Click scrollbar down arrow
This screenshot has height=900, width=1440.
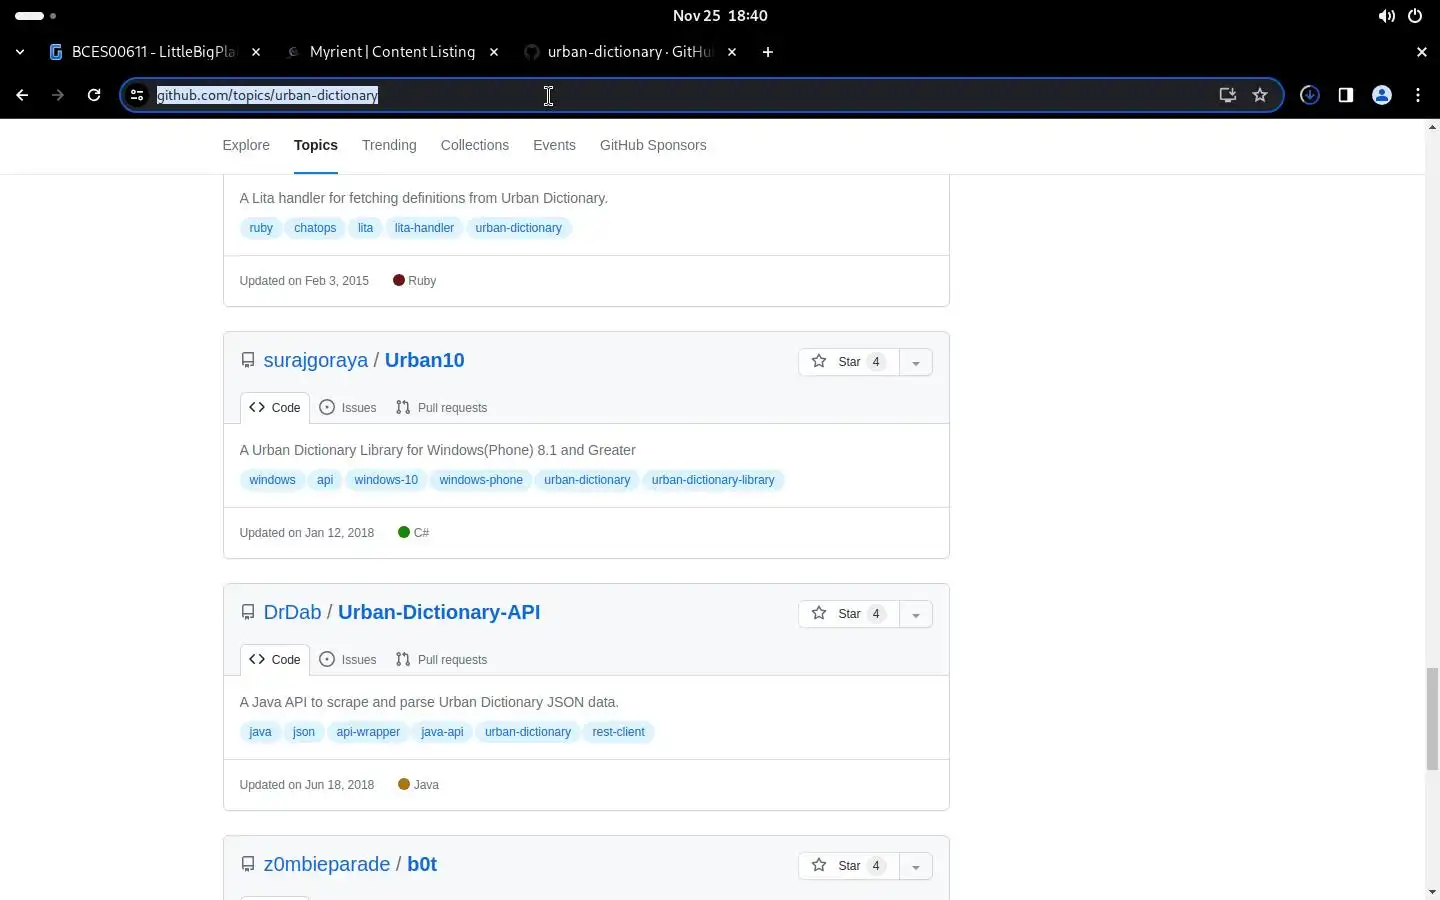1432,891
